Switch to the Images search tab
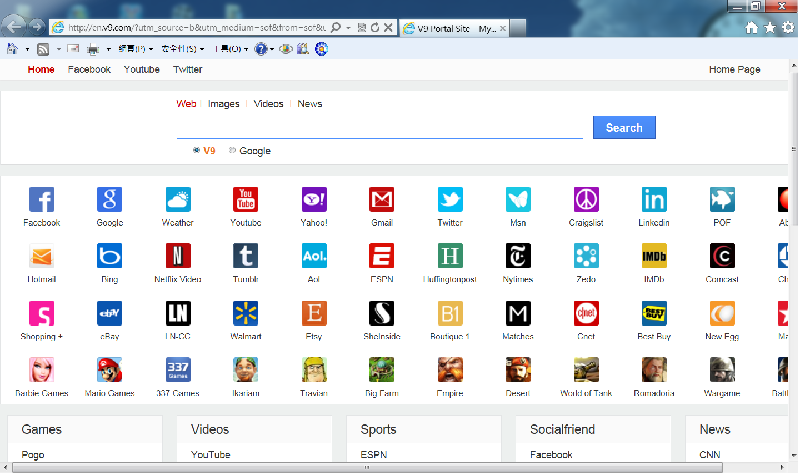This screenshot has height=473, width=798. [x=223, y=104]
